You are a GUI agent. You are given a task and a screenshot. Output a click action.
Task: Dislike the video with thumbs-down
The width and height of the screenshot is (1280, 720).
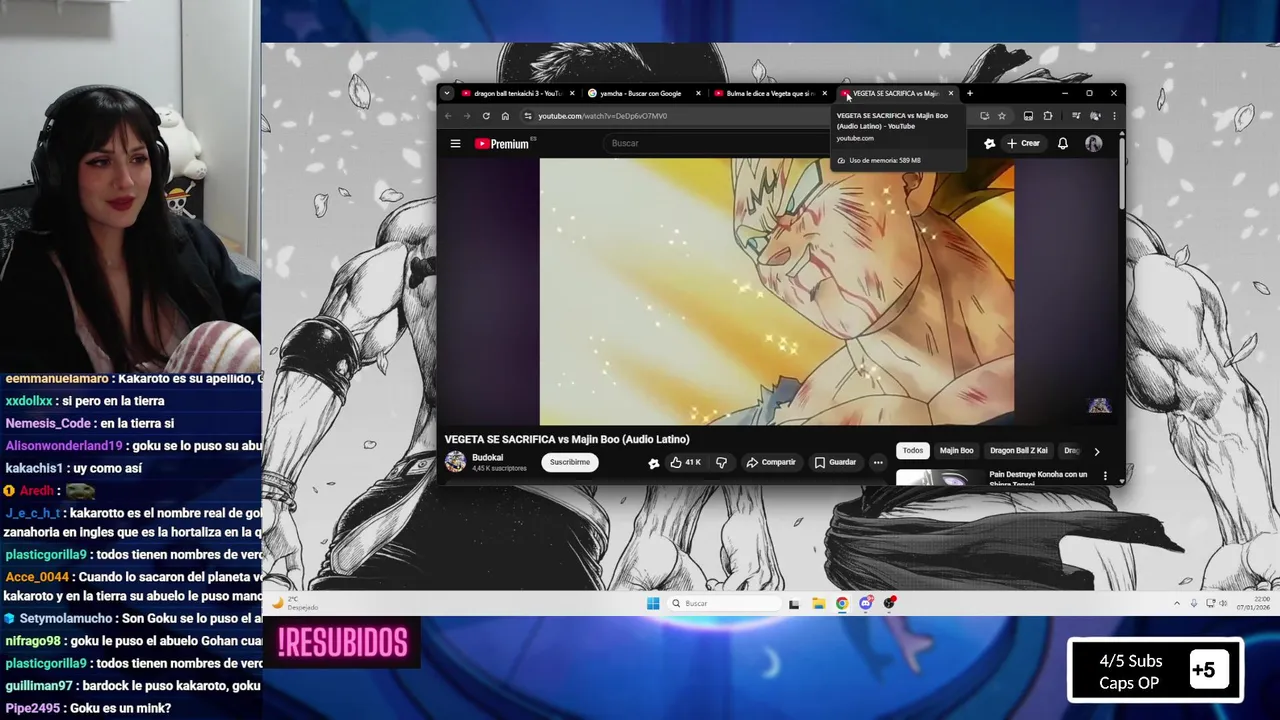(x=721, y=462)
